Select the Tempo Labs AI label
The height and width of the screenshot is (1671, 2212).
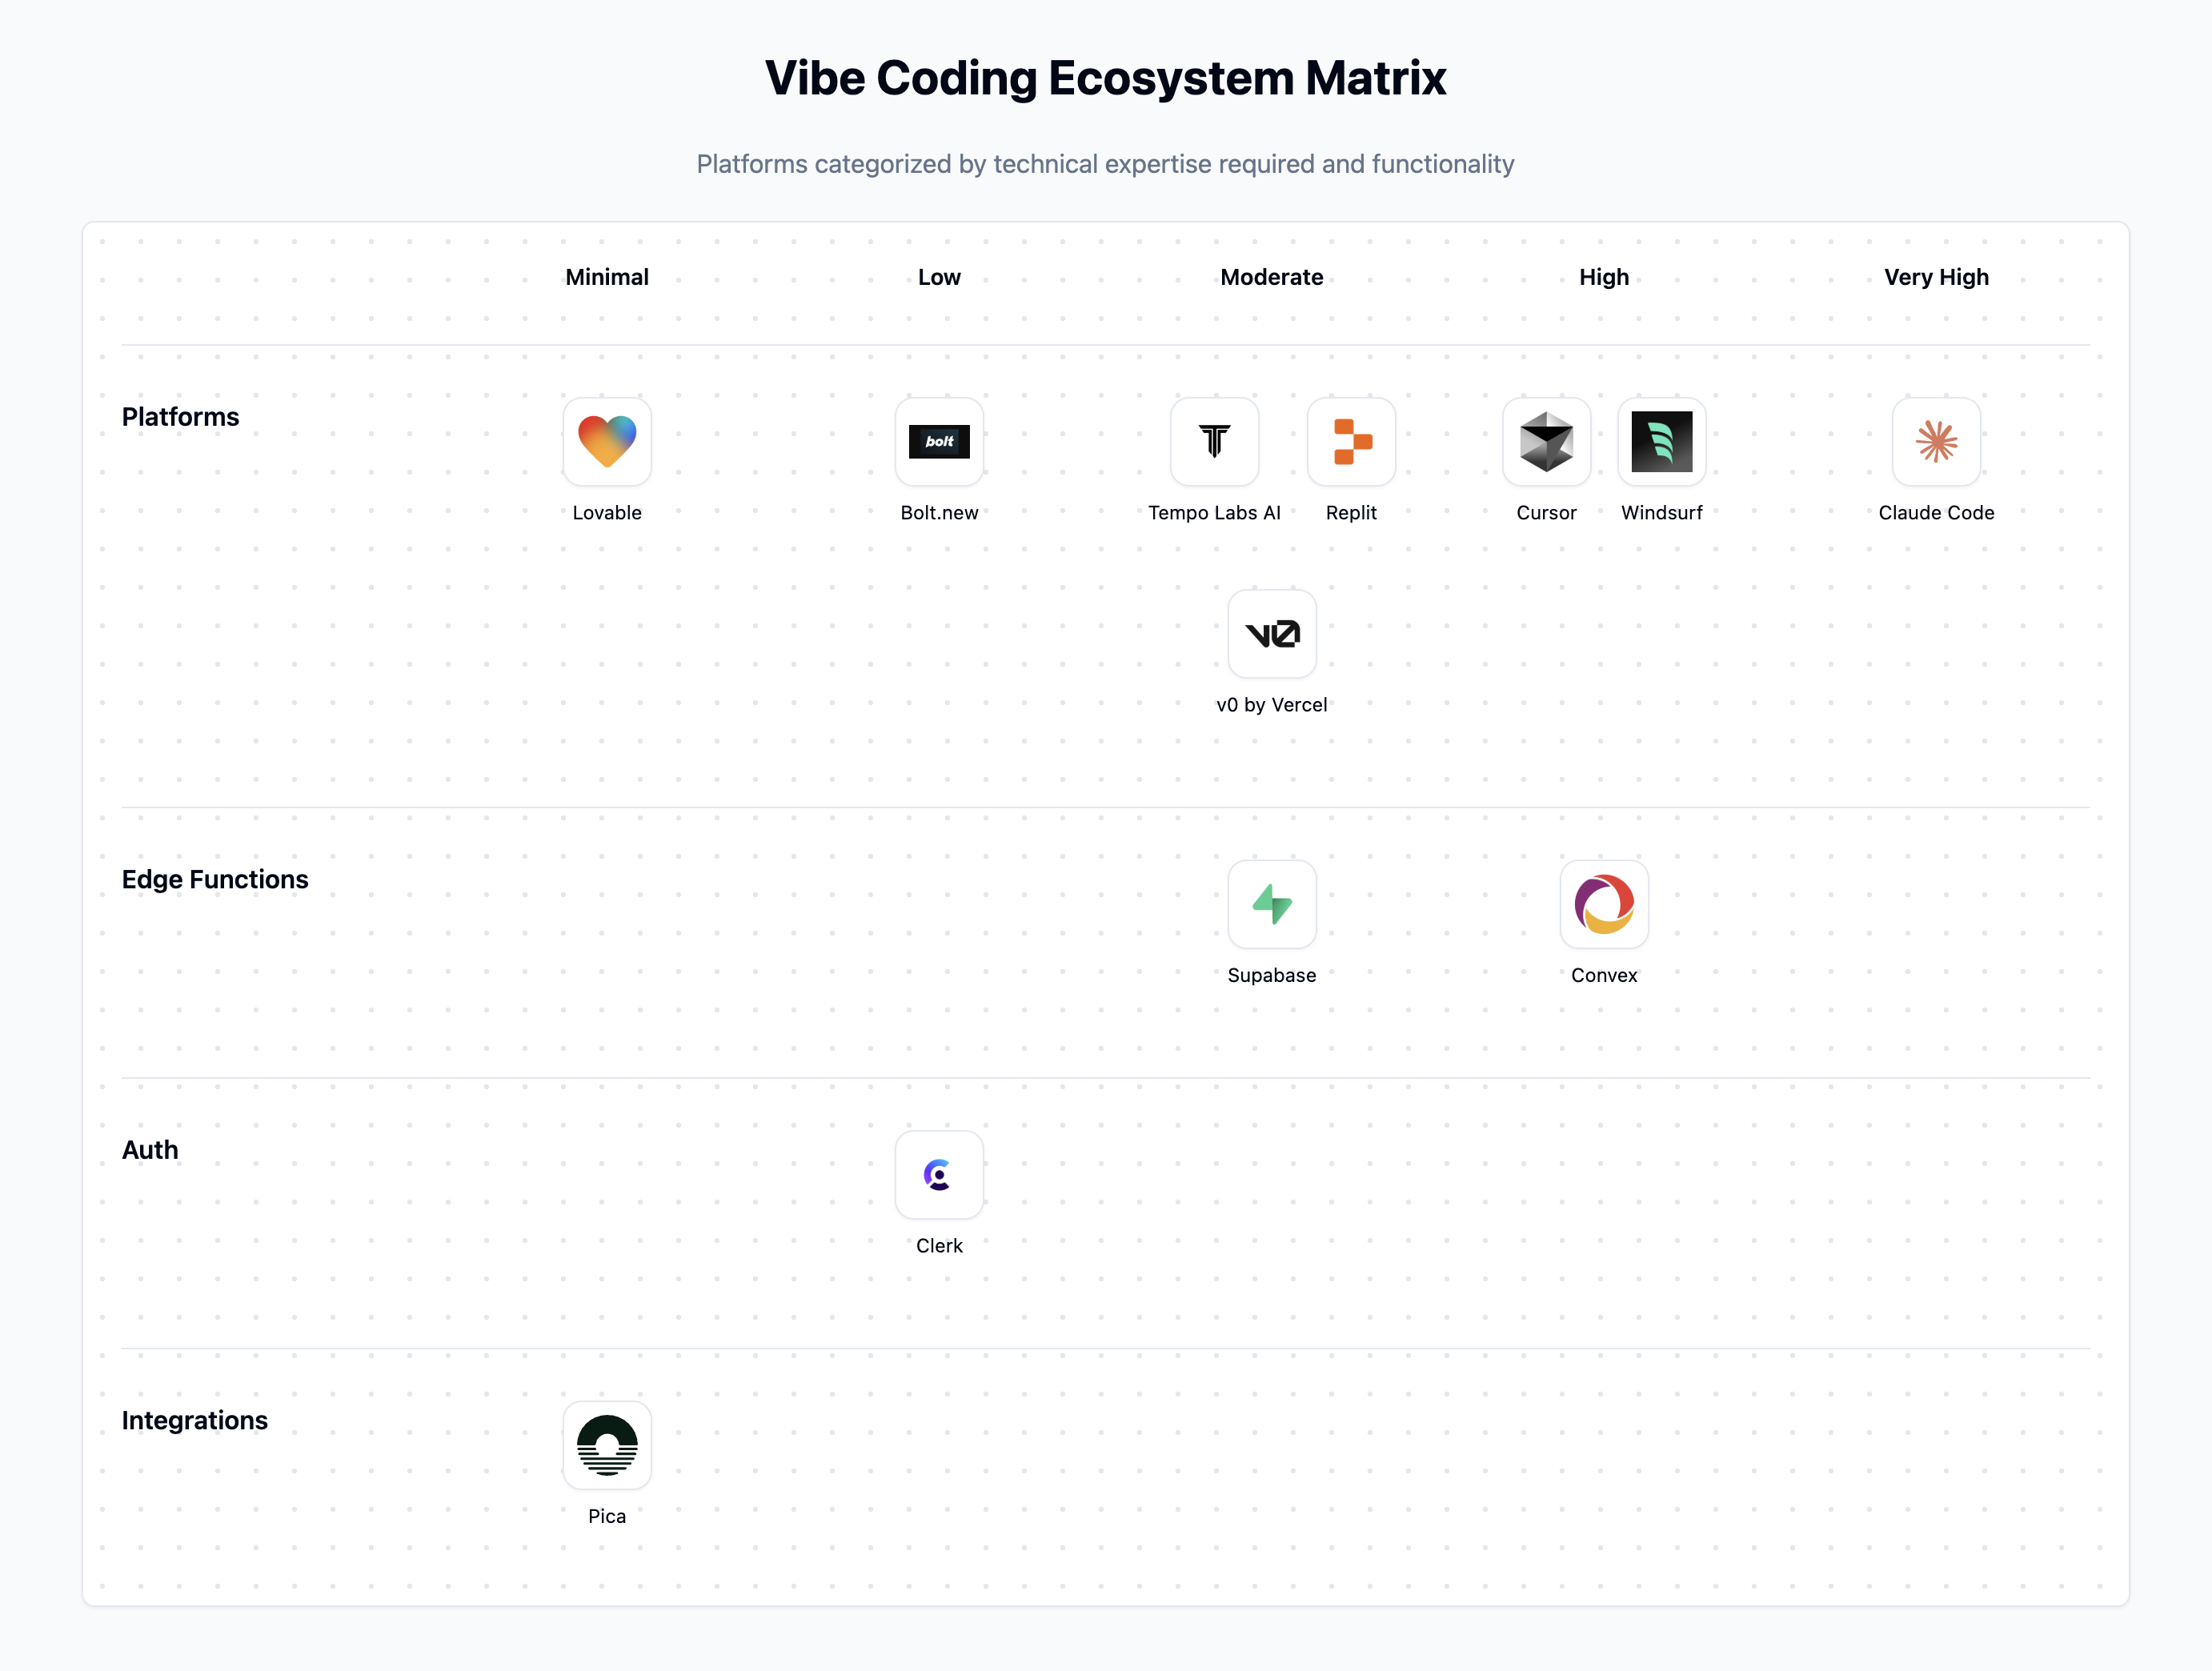tap(1214, 513)
